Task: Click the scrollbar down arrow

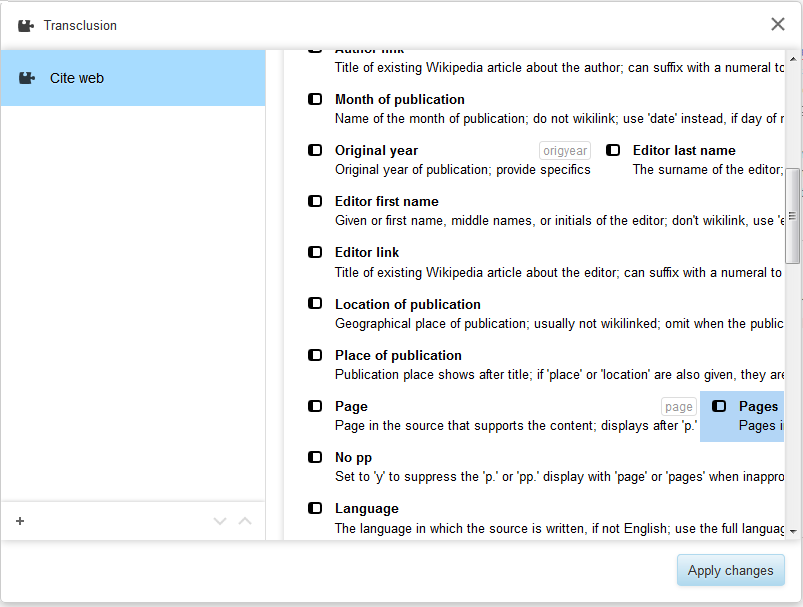Action: pos(793,532)
